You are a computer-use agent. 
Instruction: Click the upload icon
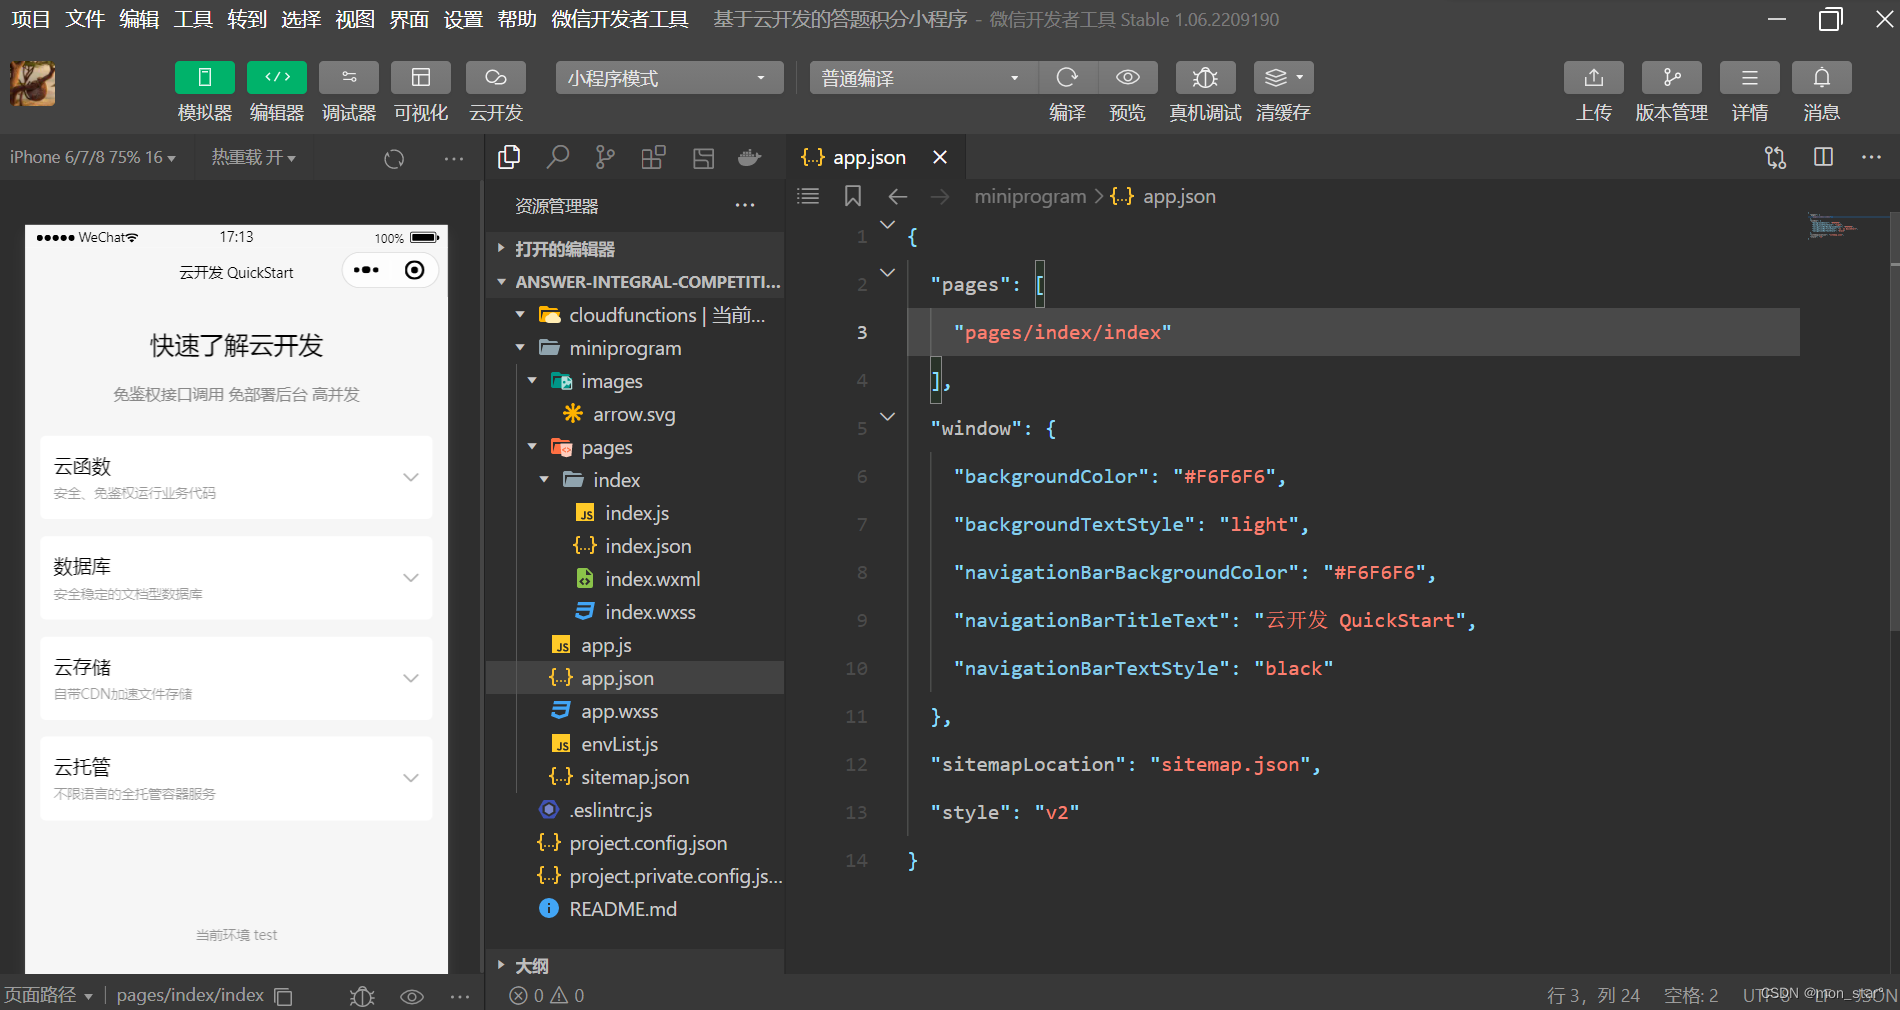1594,78
